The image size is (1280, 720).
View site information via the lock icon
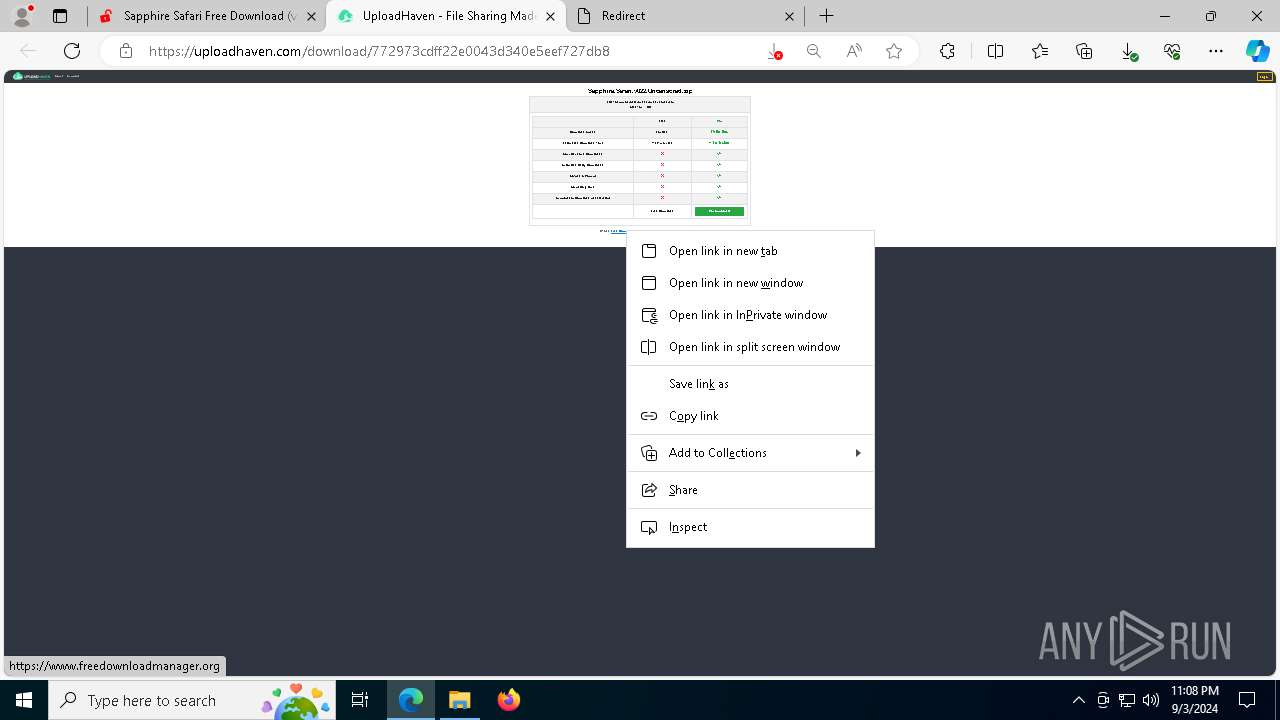(x=125, y=51)
